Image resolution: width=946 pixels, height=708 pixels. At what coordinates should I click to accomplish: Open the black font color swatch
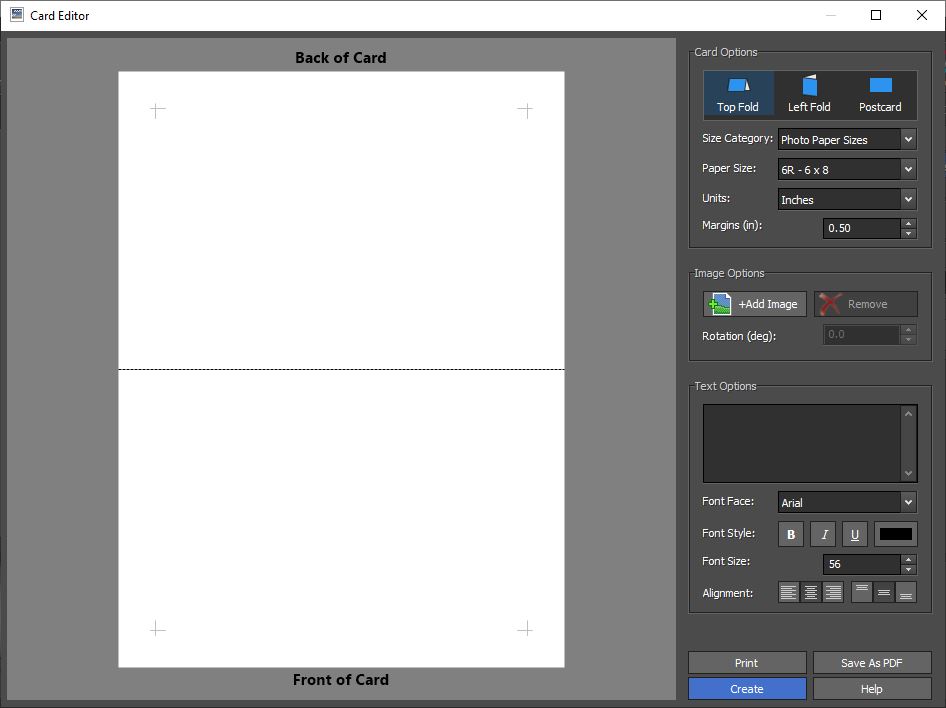point(895,534)
